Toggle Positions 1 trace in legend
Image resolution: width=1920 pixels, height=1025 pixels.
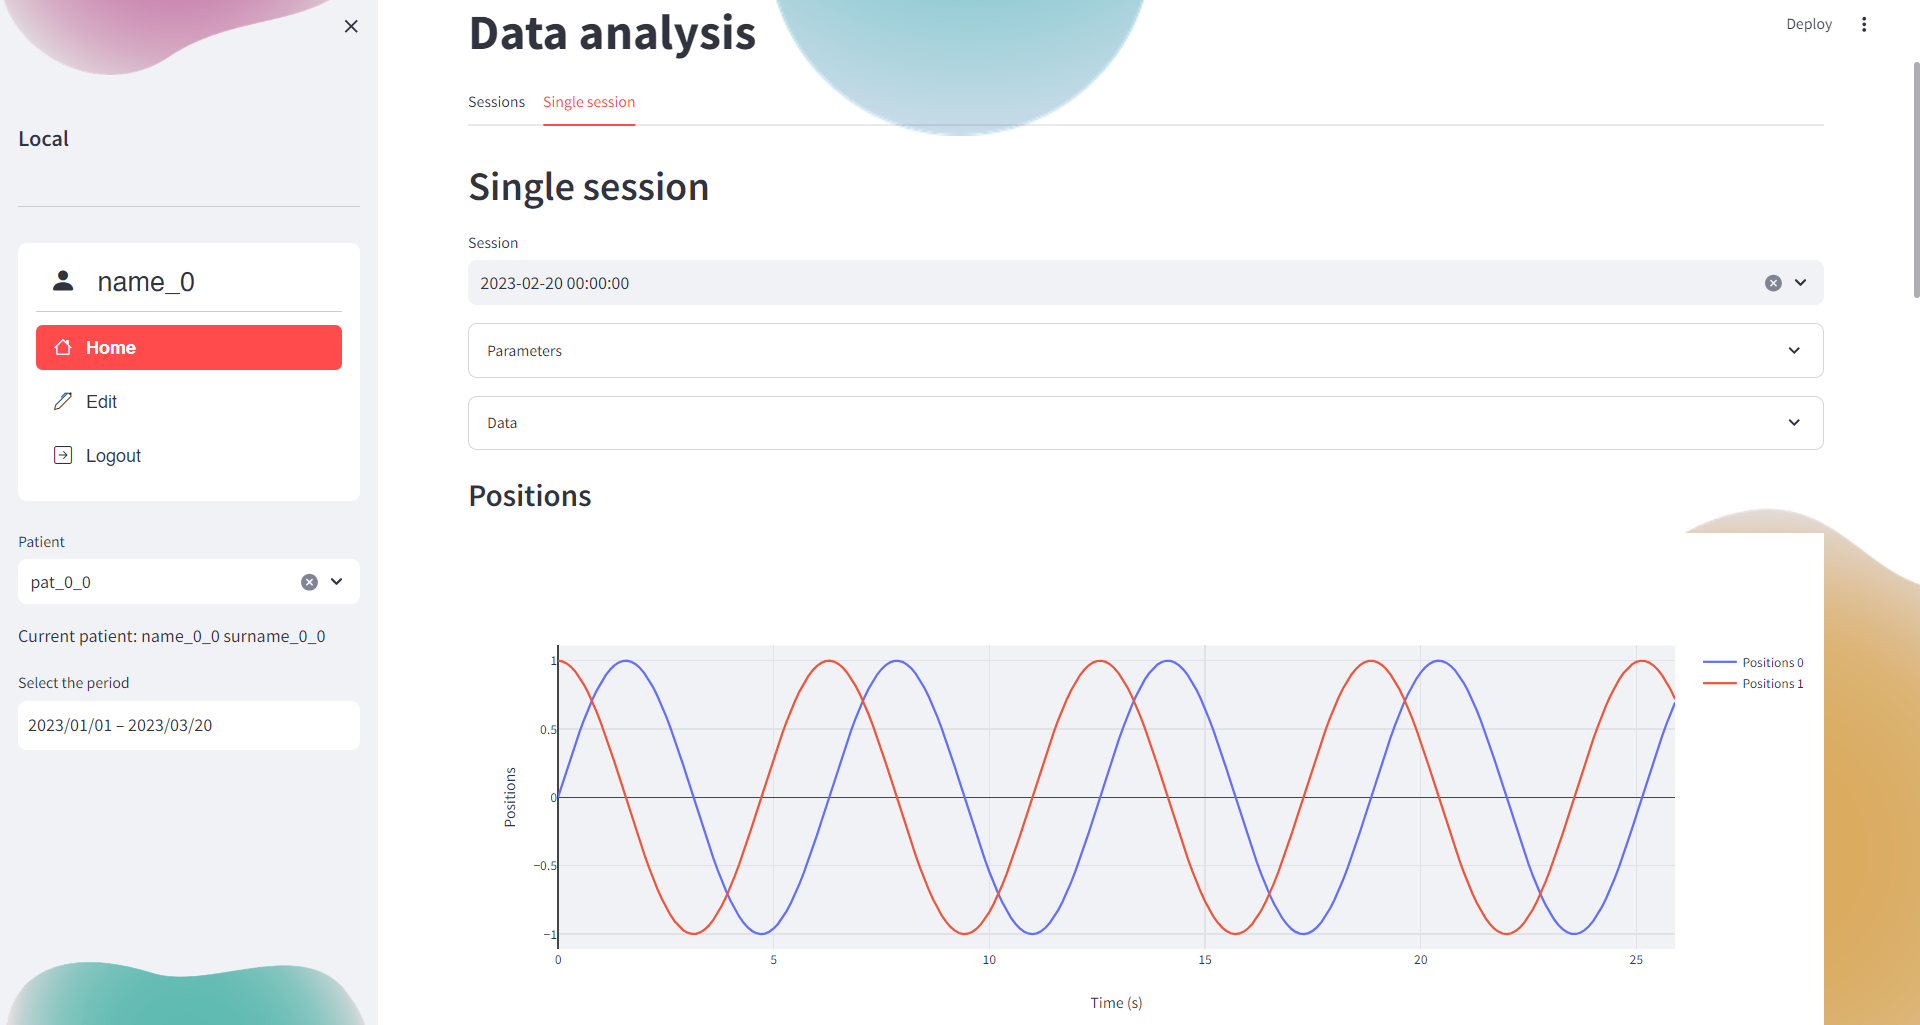[x=1772, y=684]
